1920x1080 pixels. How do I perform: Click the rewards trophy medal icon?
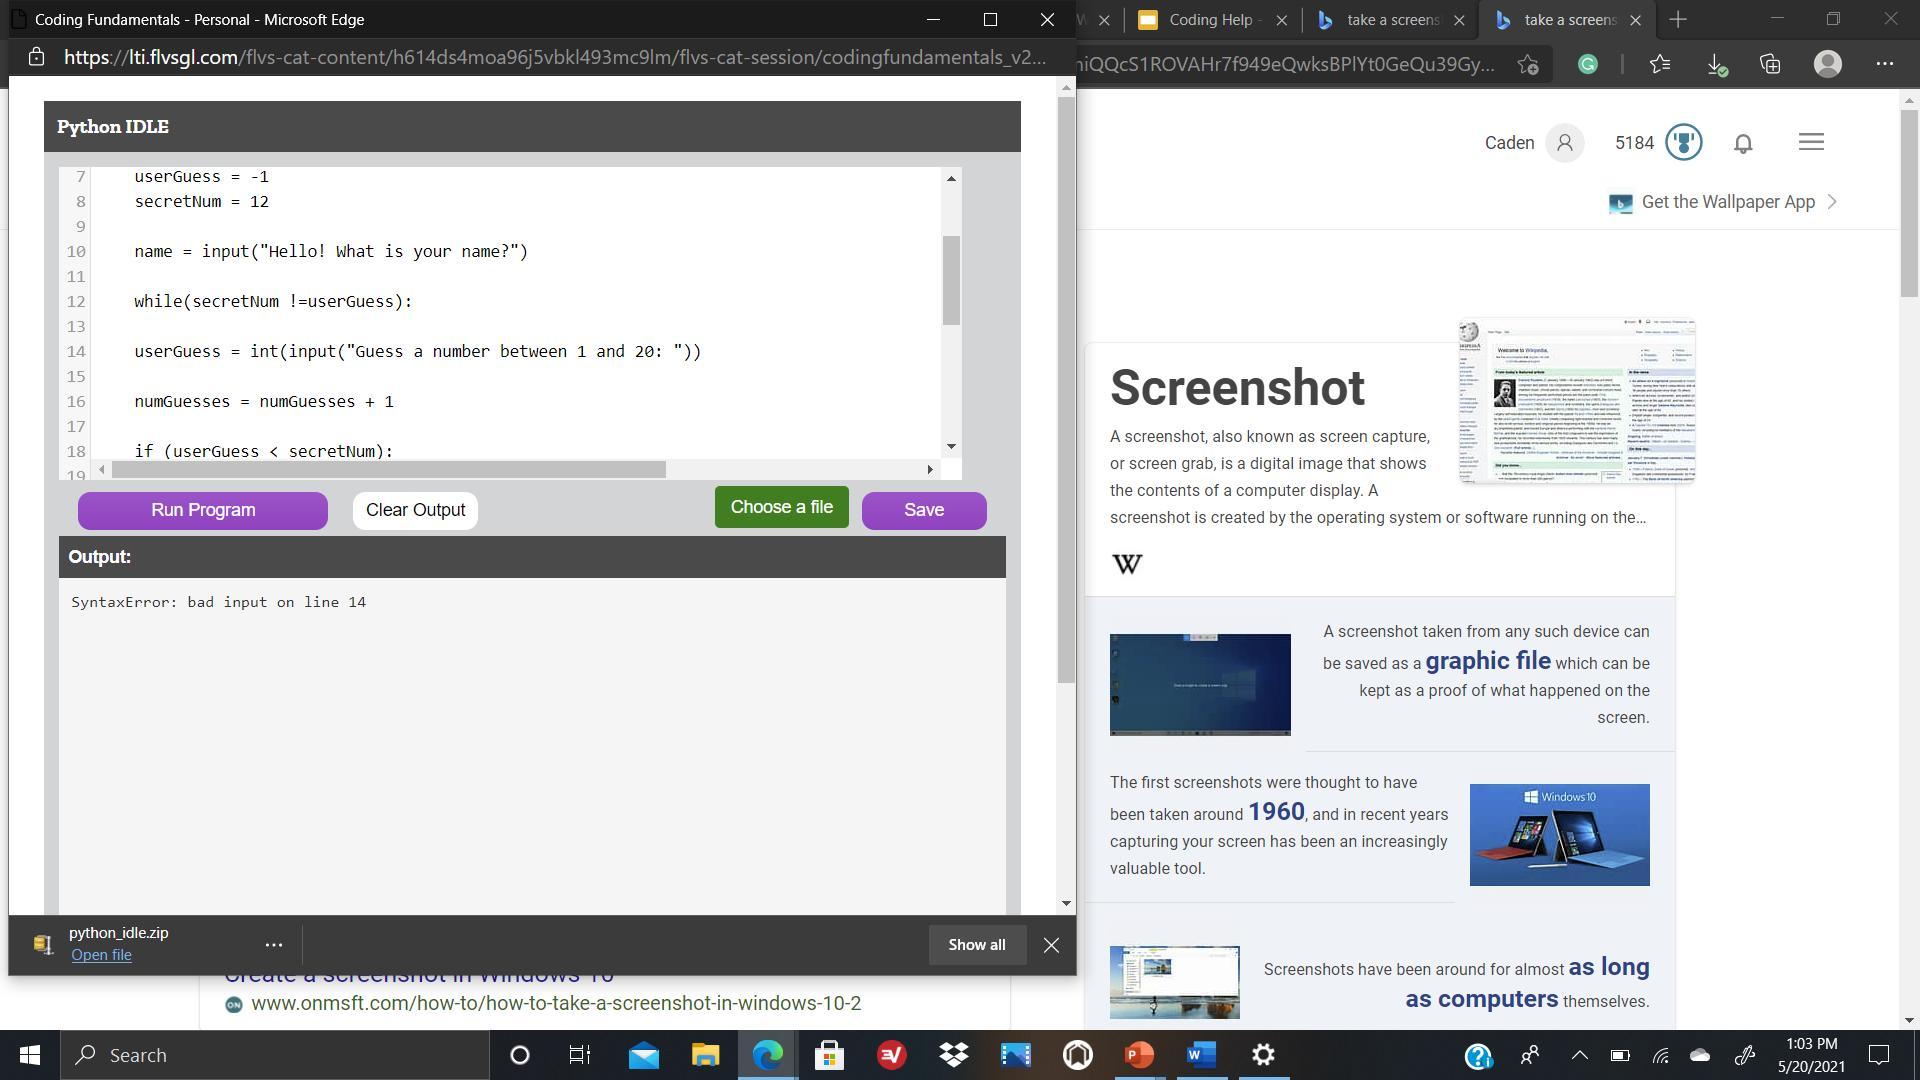[1684, 142]
